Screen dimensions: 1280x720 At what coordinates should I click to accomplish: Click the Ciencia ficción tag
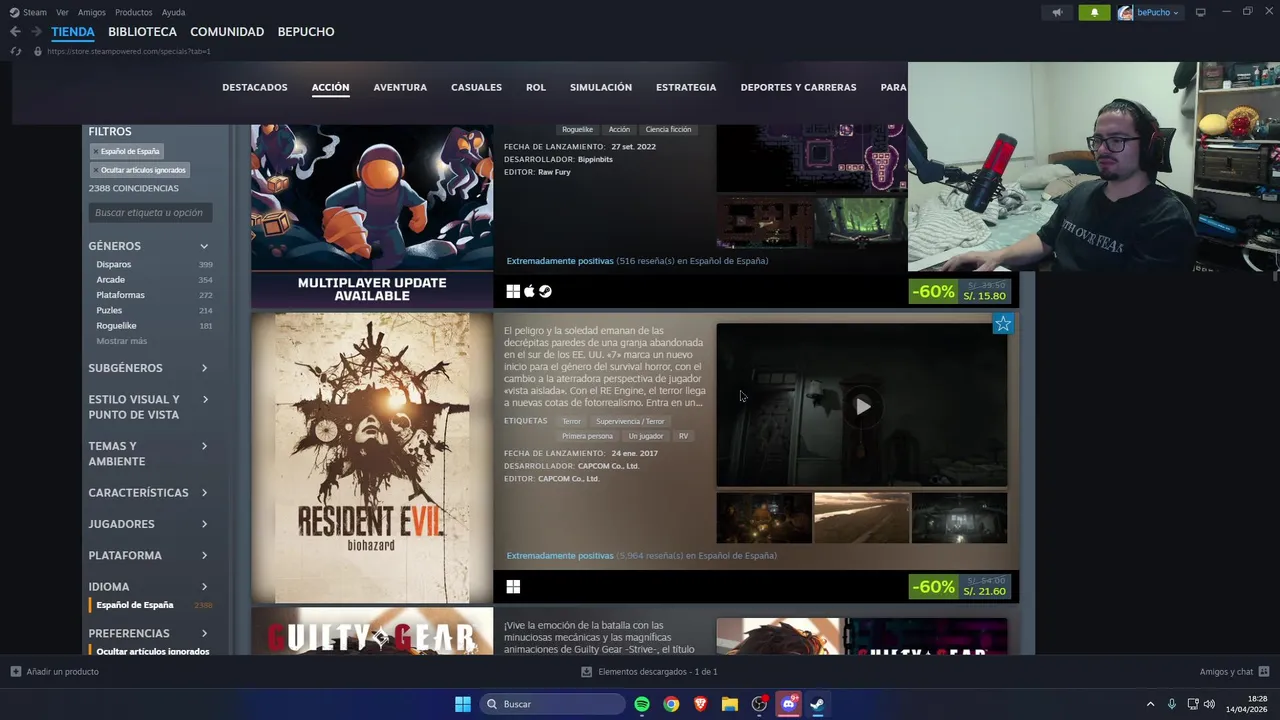[668, 130]
